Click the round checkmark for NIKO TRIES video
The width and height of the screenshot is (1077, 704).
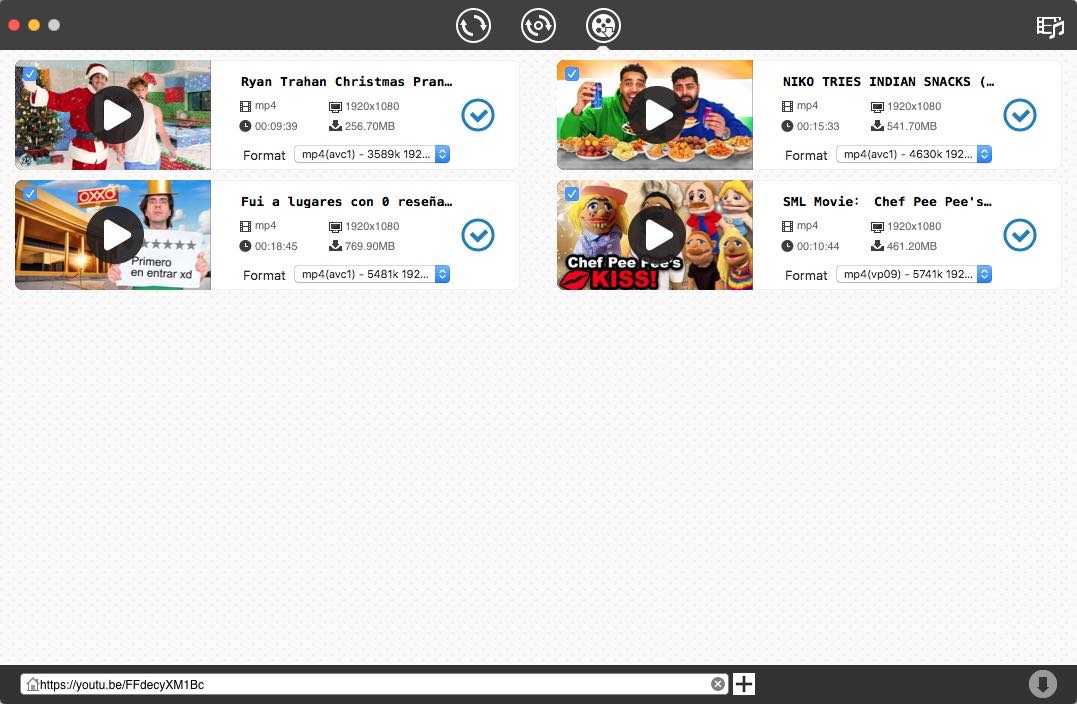point(1020,115)
